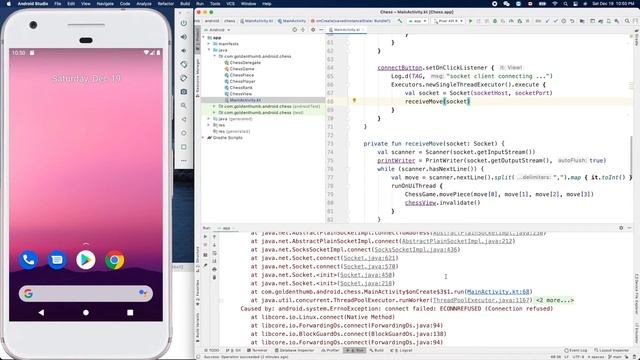
Task: Raise emulator volume with the top speaker icon
Action: [x=184, y=37]
